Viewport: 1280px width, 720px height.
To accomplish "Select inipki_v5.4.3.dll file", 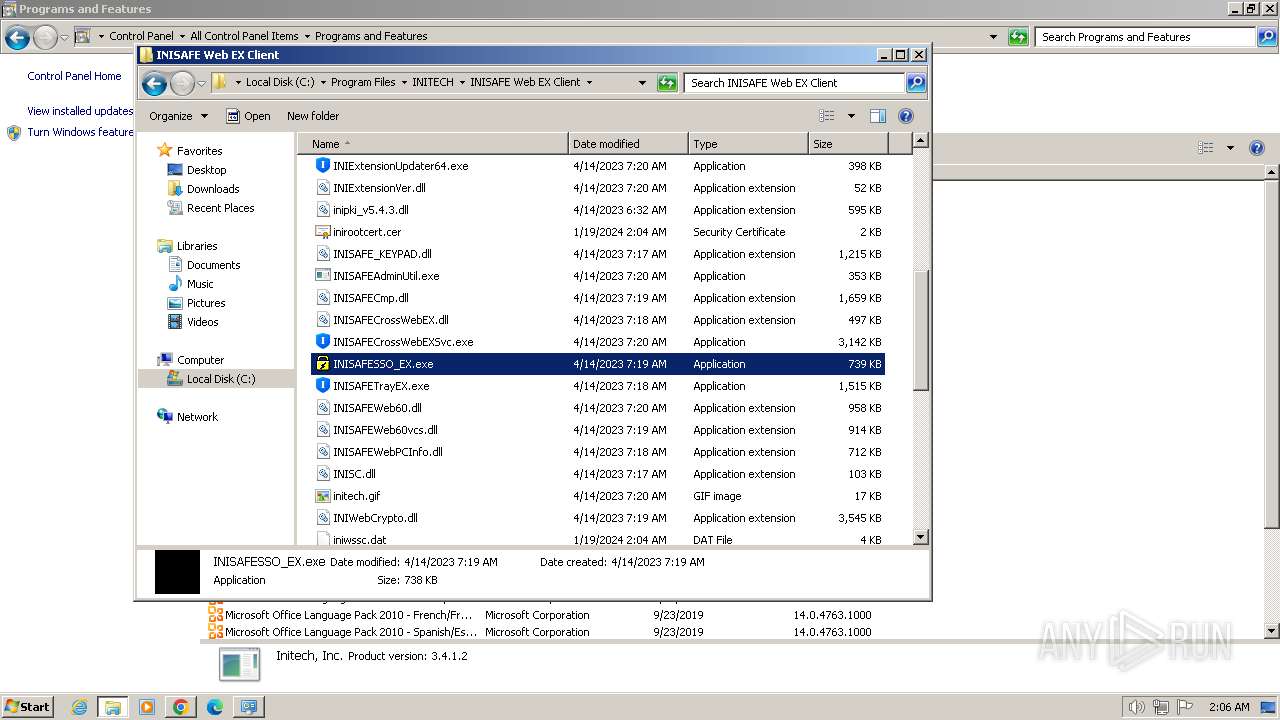I will tap(370, 210).
